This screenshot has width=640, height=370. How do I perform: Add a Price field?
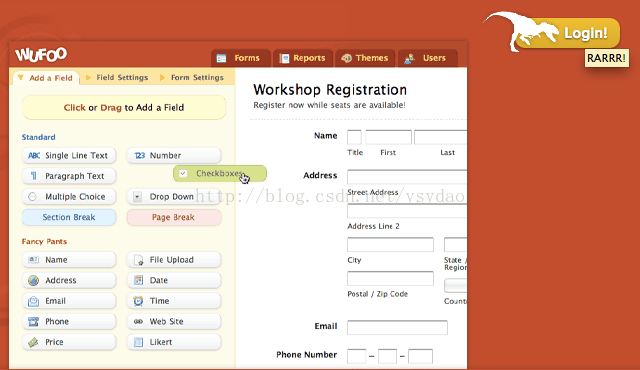69,342
